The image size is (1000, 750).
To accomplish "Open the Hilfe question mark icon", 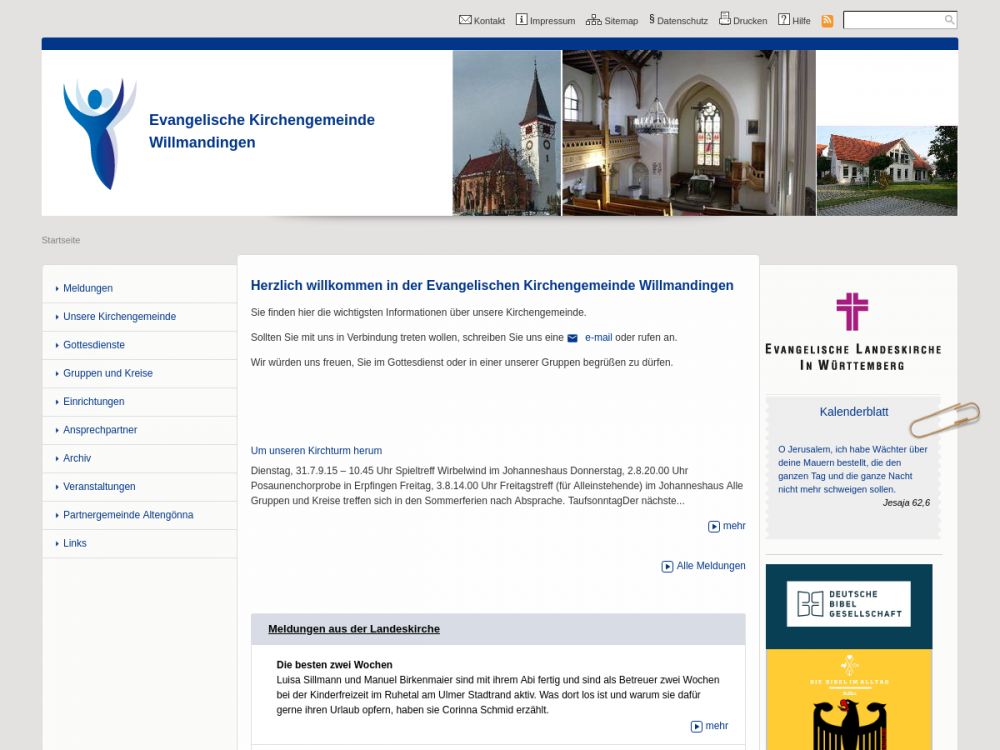I will pos(784,20).
